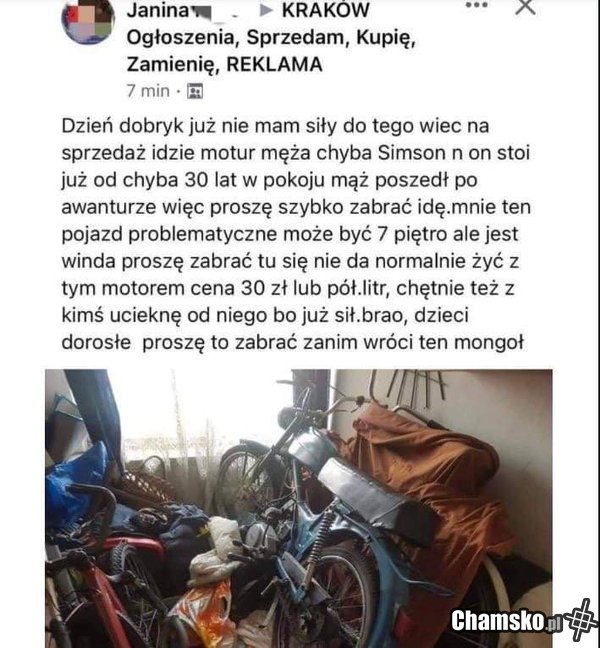
Task: Hide the post with the X icon
Action: (x=525, y=7)
